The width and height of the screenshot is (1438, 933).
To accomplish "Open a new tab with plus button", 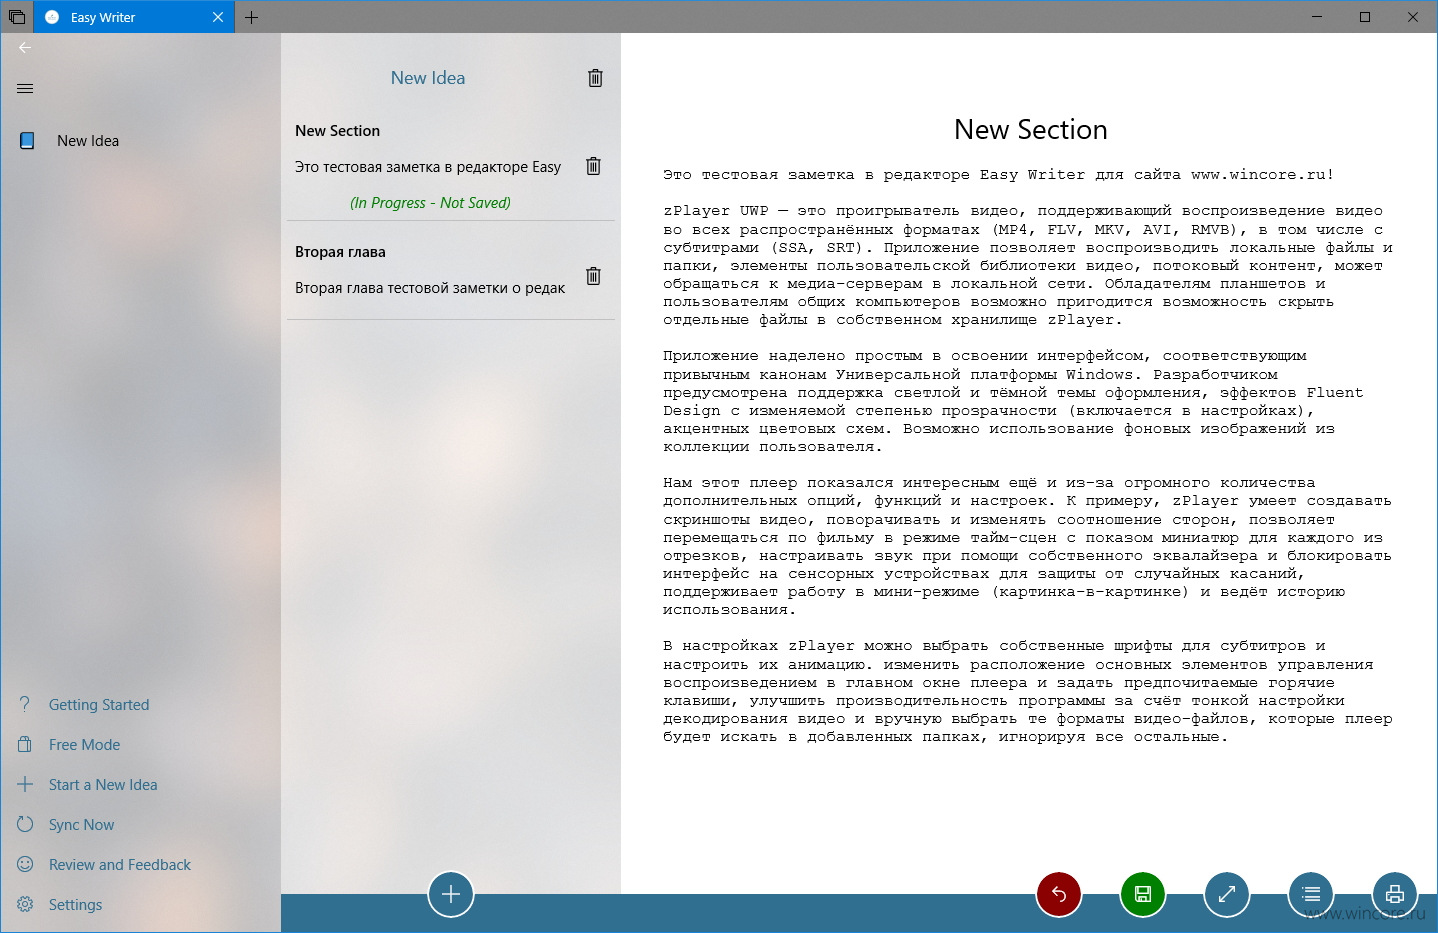I will pos(251,17).
